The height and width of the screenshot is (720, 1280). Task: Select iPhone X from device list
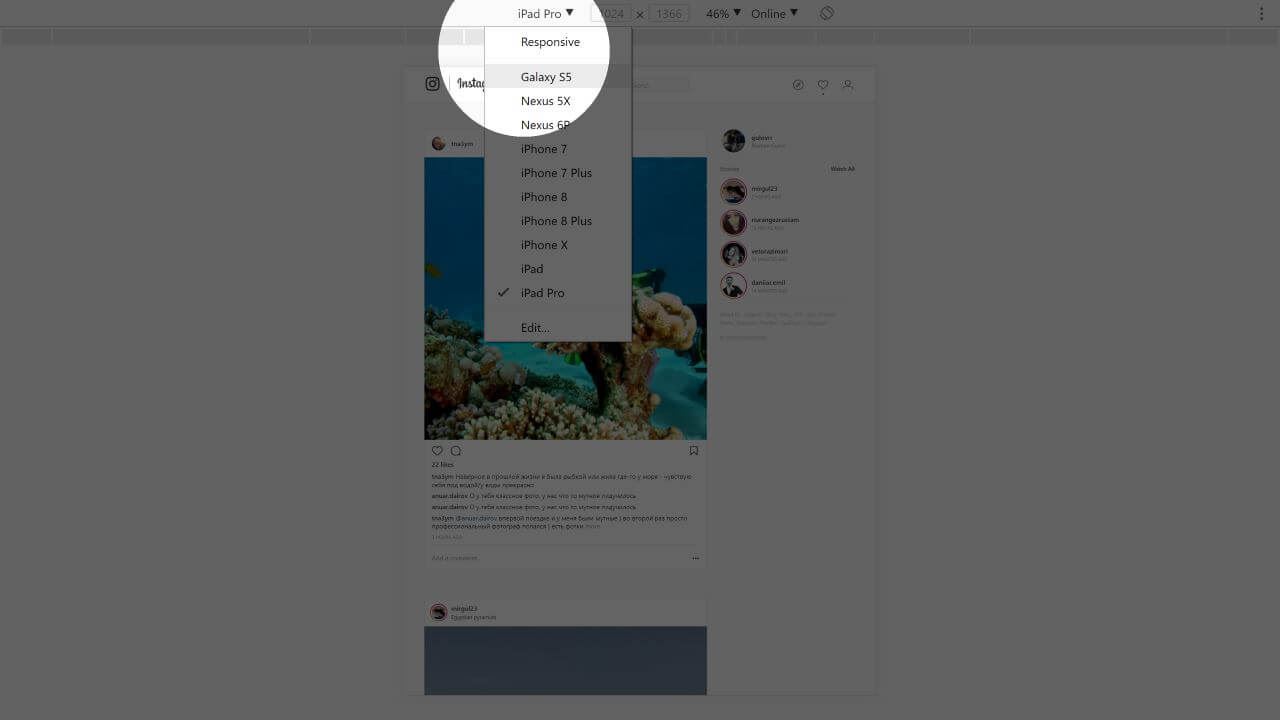tap(558, 245)
